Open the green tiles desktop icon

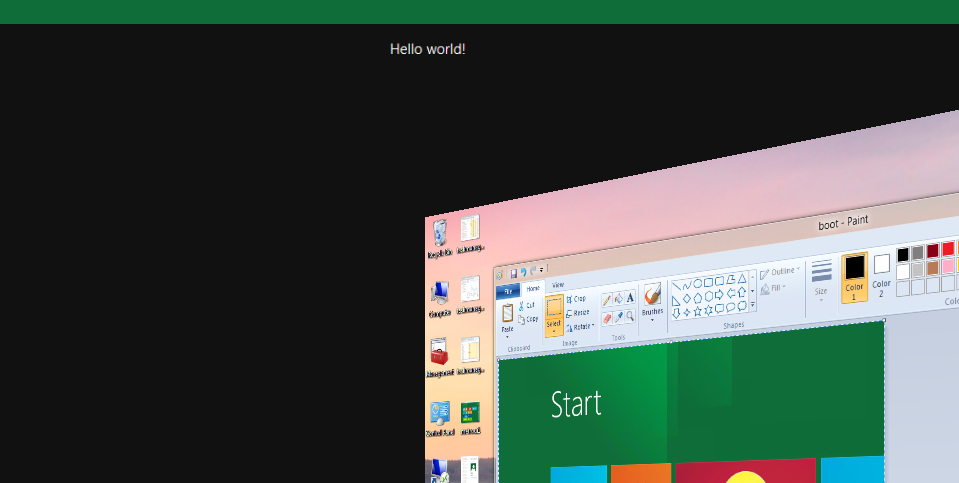tap(470, 413)
